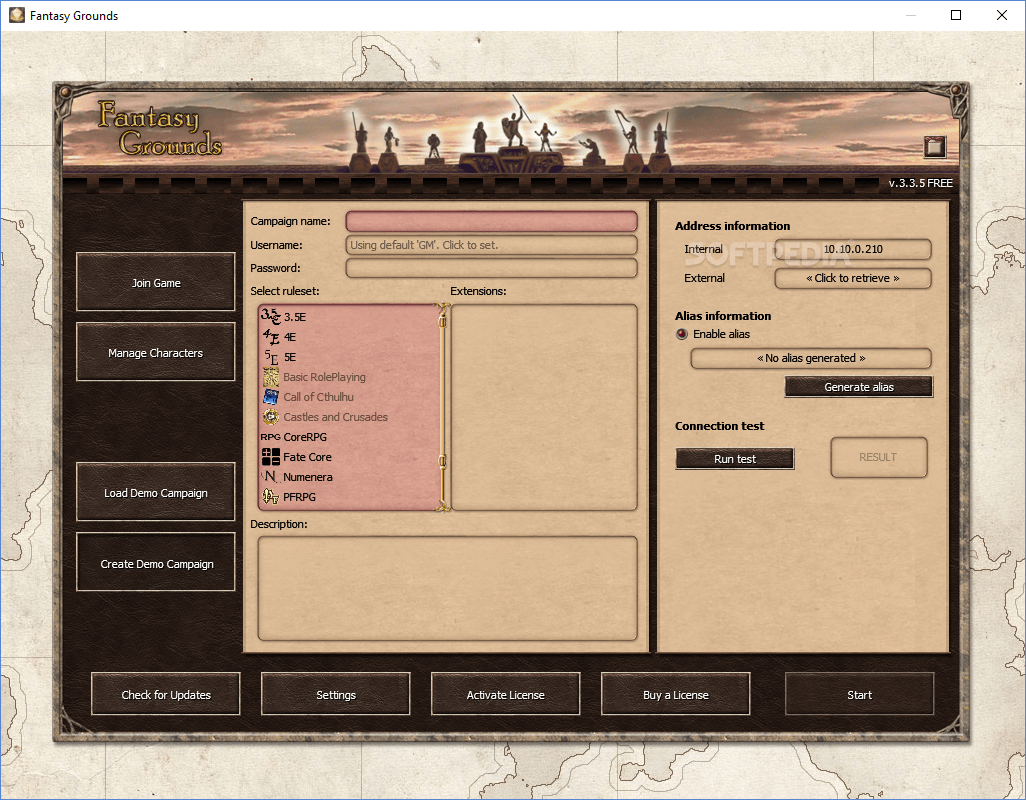
Task: Click the Fate Core ruleset icon
Action: [x=271, y=457]
